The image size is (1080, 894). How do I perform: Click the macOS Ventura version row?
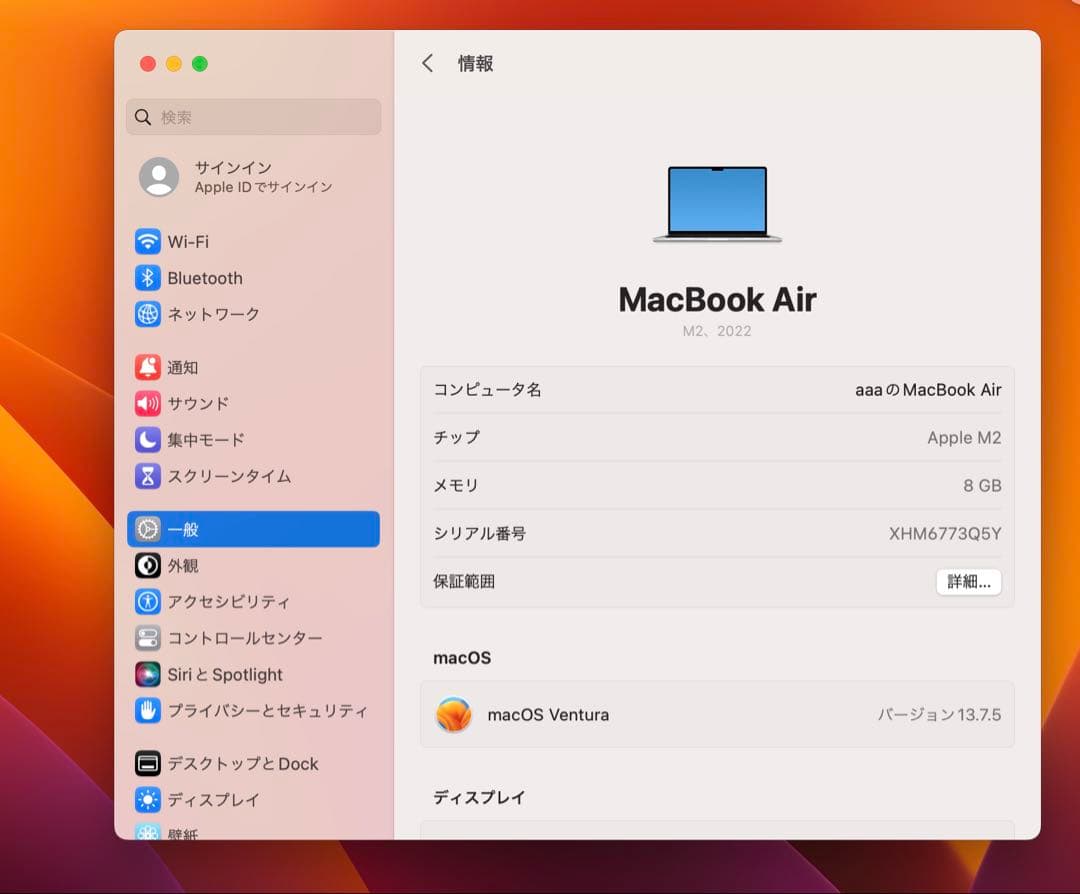716,714
